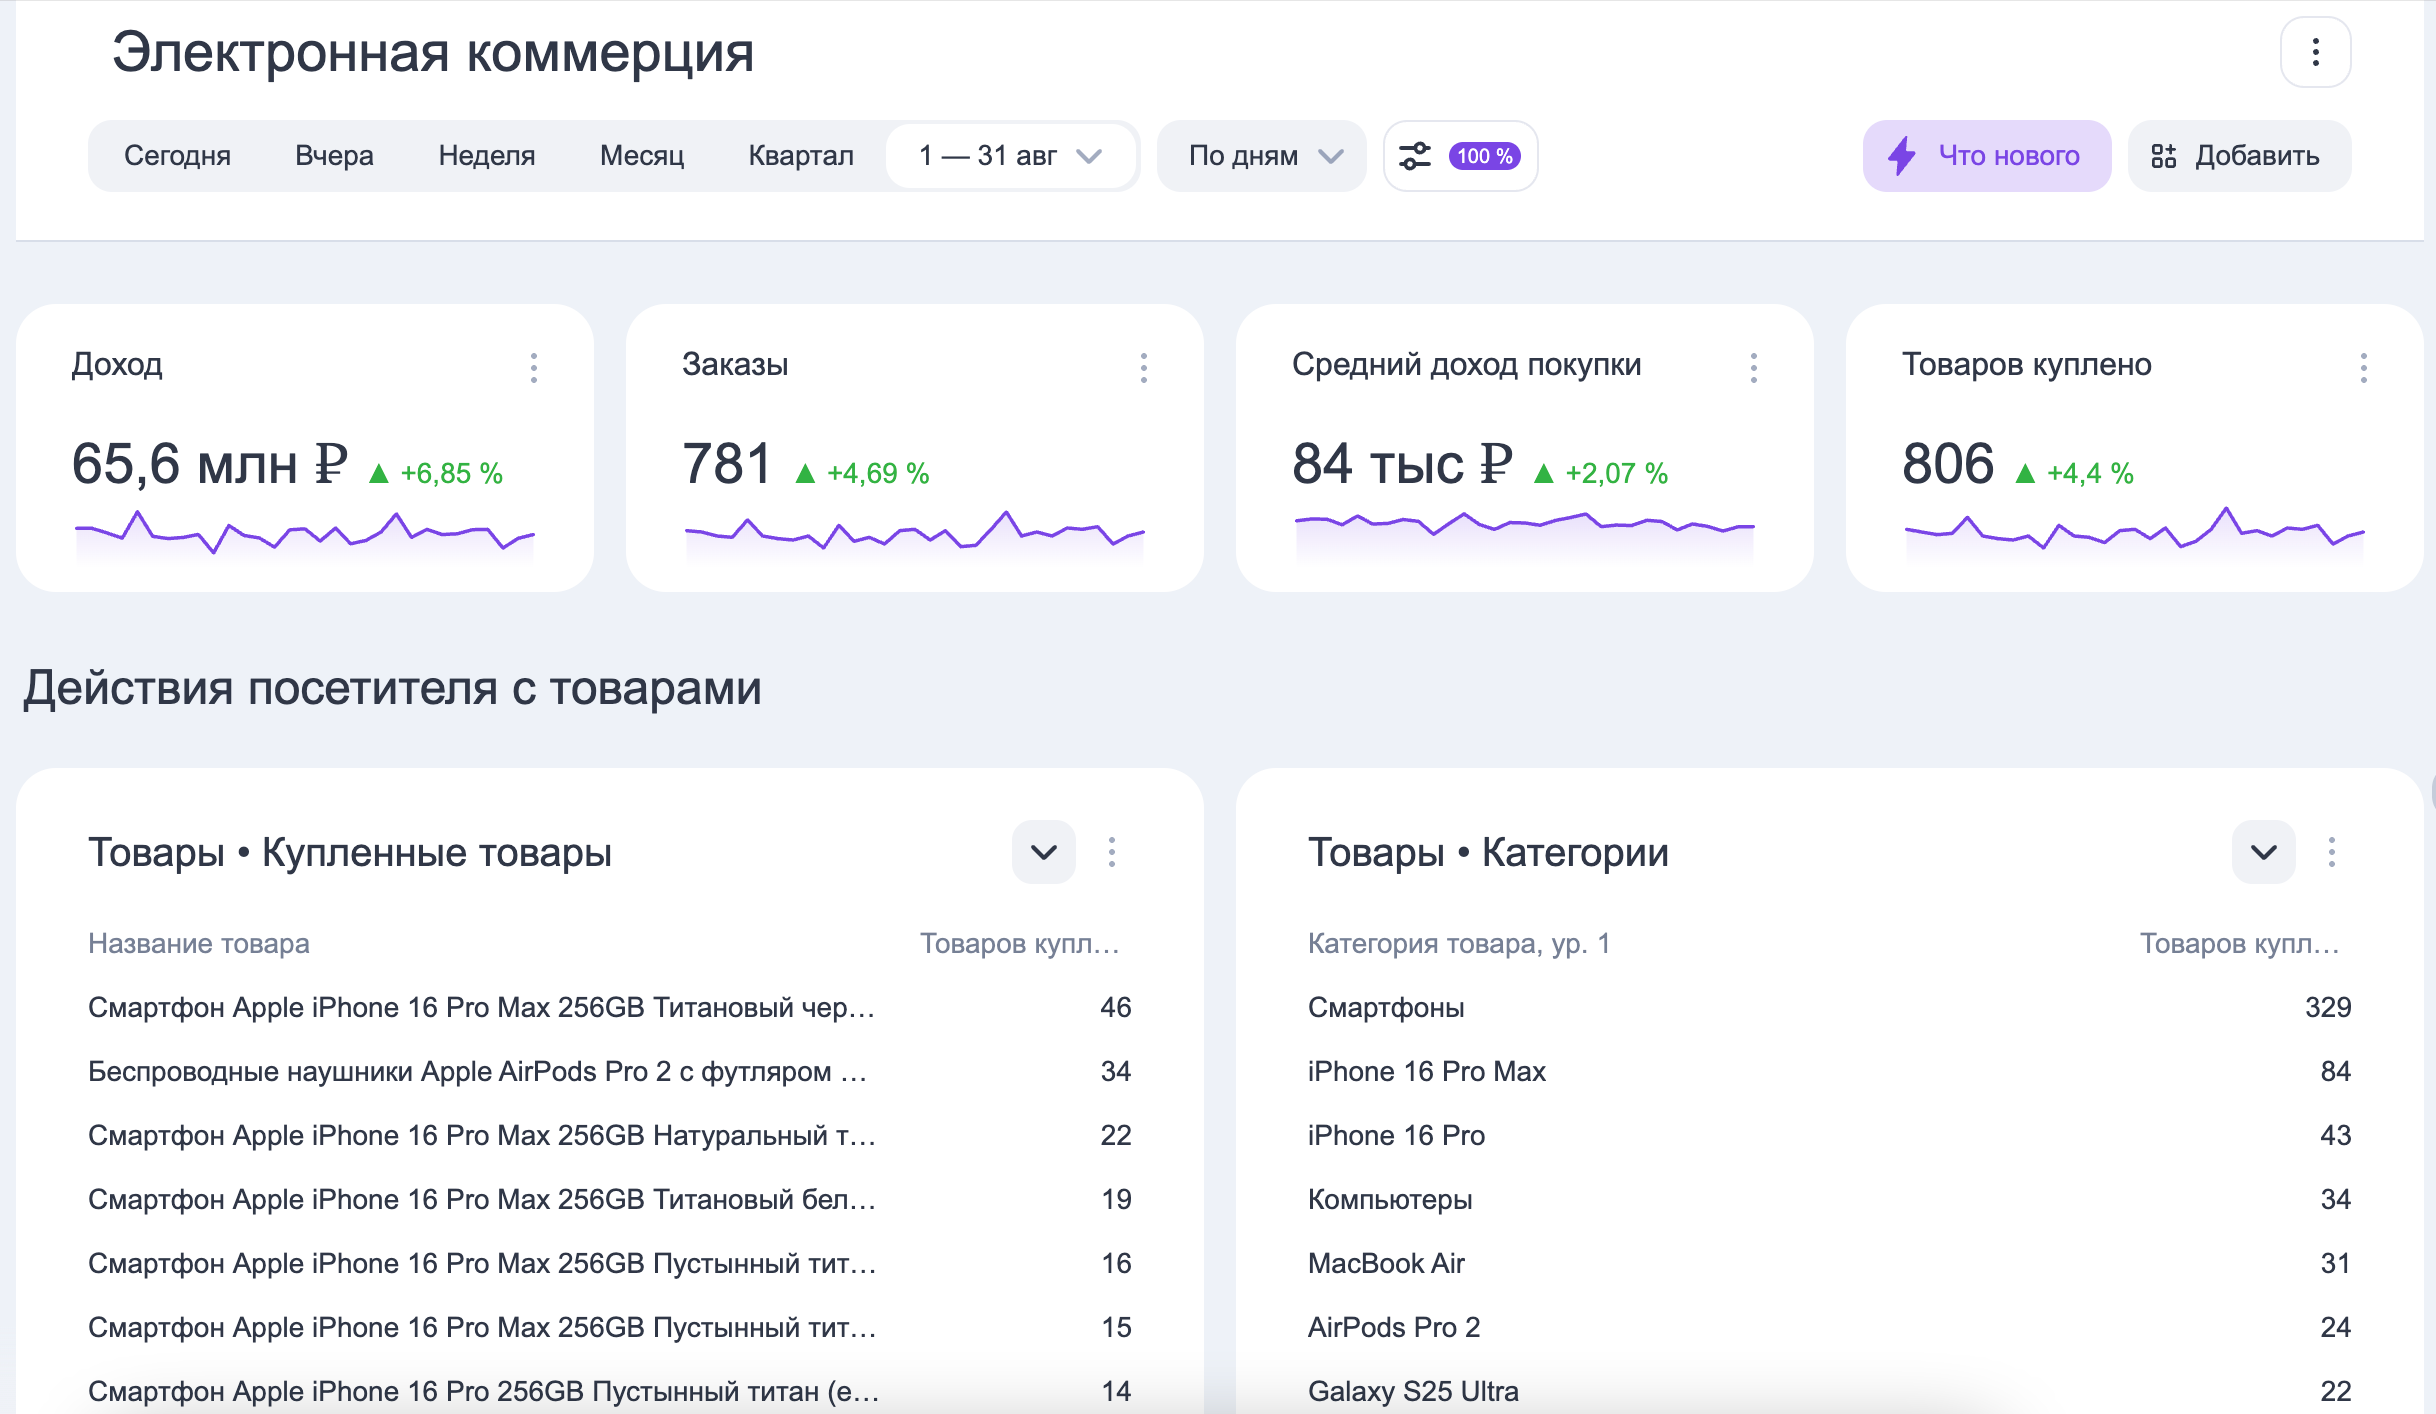Switch to the 'Сегодня' period tab
This screenshot has height=1414, width=2436.
click(x=177, y=155)
